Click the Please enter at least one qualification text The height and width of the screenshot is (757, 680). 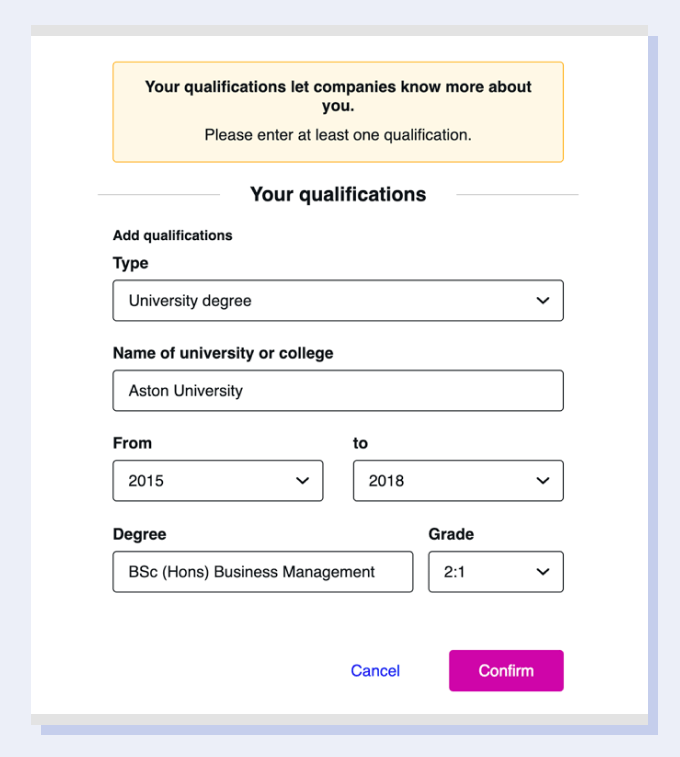pyautogui.click(x=338, y=135)
